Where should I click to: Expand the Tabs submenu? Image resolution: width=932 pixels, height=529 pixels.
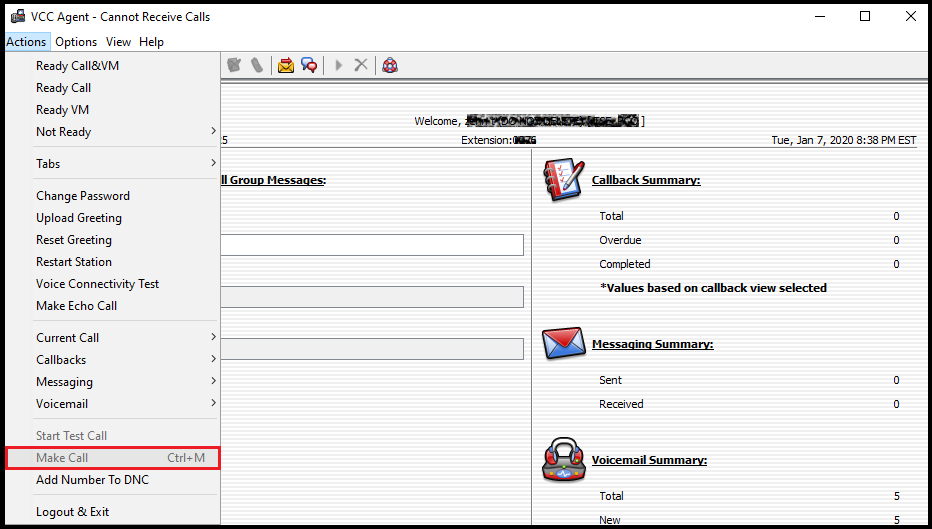(127, 163)
